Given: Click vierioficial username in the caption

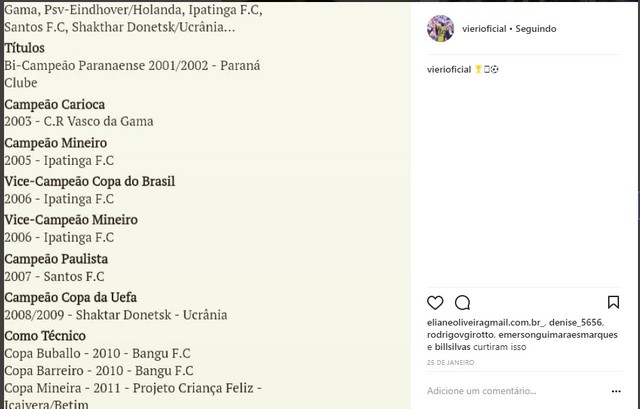Looking at the screenshot, I should pyautogui.click(x=449, y=69).
